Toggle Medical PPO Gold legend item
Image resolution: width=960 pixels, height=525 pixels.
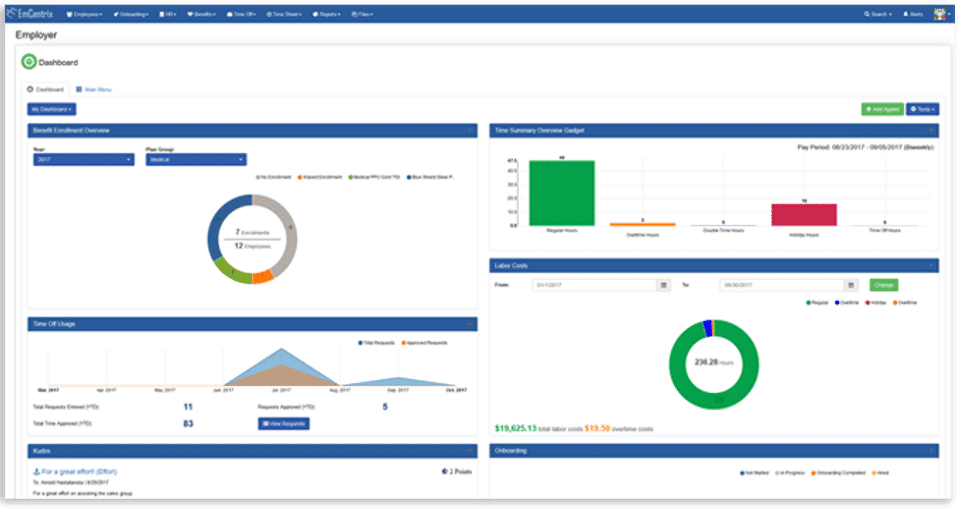tap(374, 177)
